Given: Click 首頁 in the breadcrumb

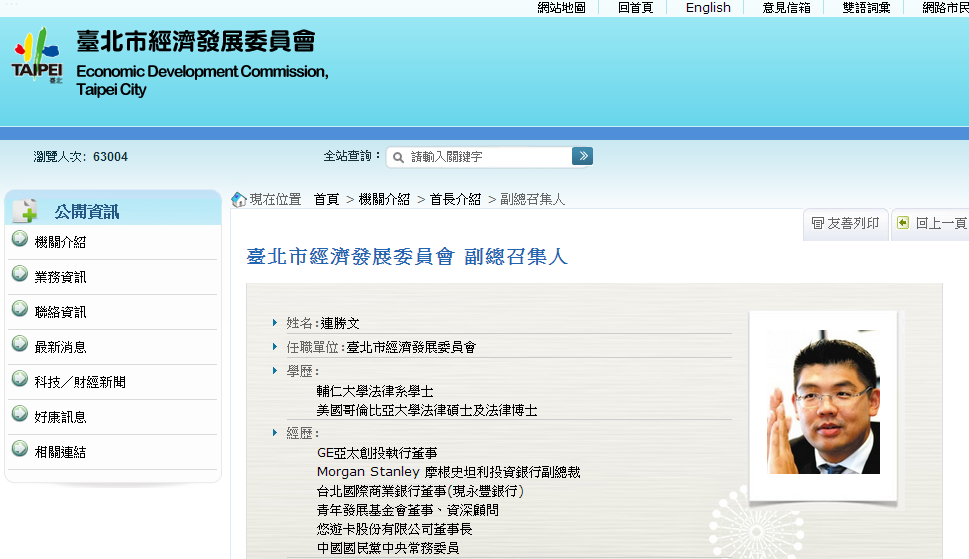Looking at the screenshot, I should click(326, 199).
